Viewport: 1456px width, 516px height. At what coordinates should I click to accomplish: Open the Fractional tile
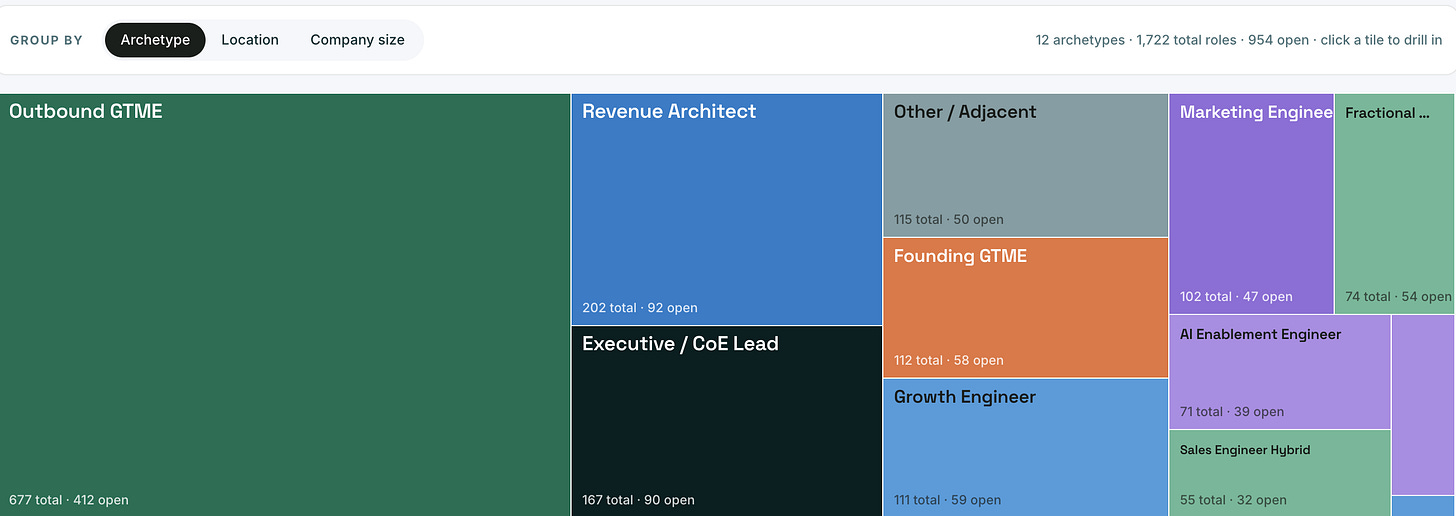point(1395,204)
